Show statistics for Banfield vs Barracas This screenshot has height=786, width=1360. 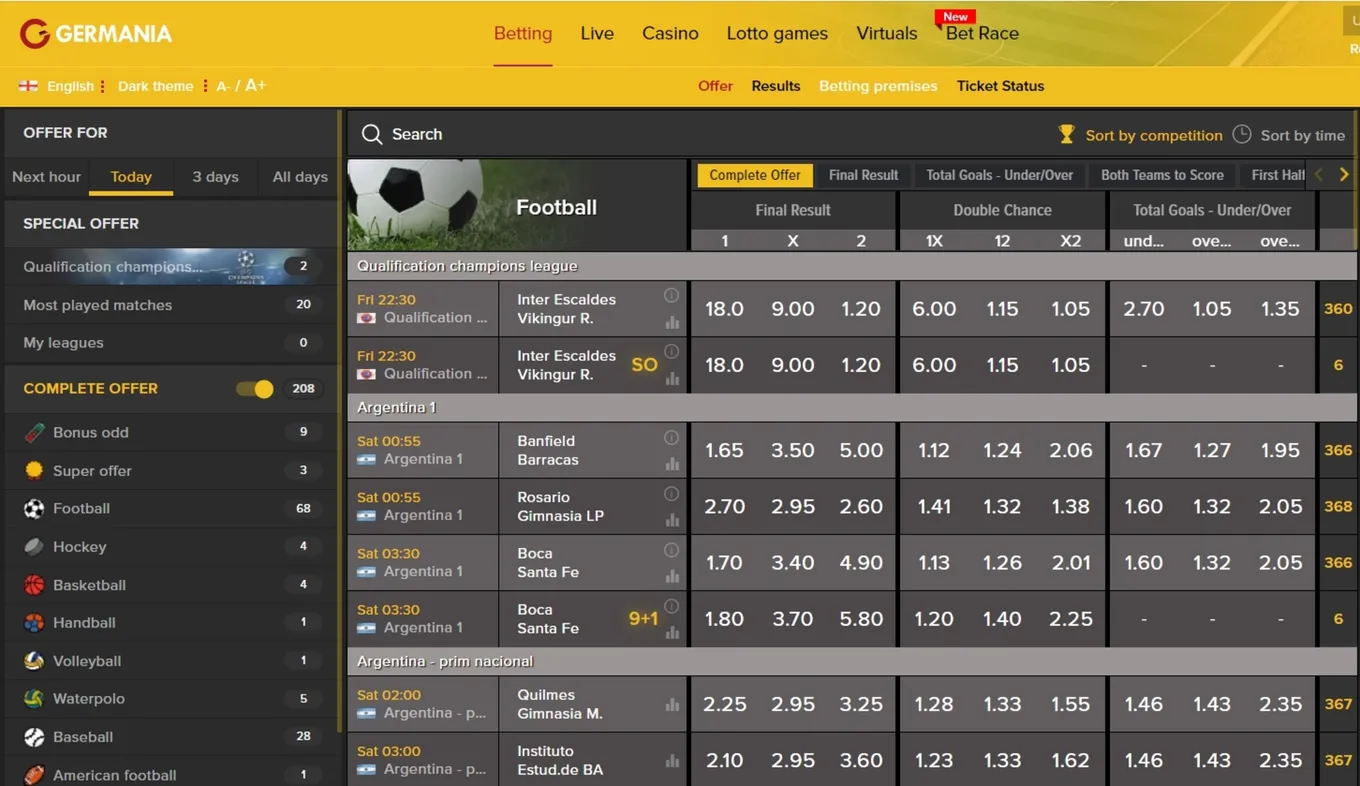[x=672, y=463]
